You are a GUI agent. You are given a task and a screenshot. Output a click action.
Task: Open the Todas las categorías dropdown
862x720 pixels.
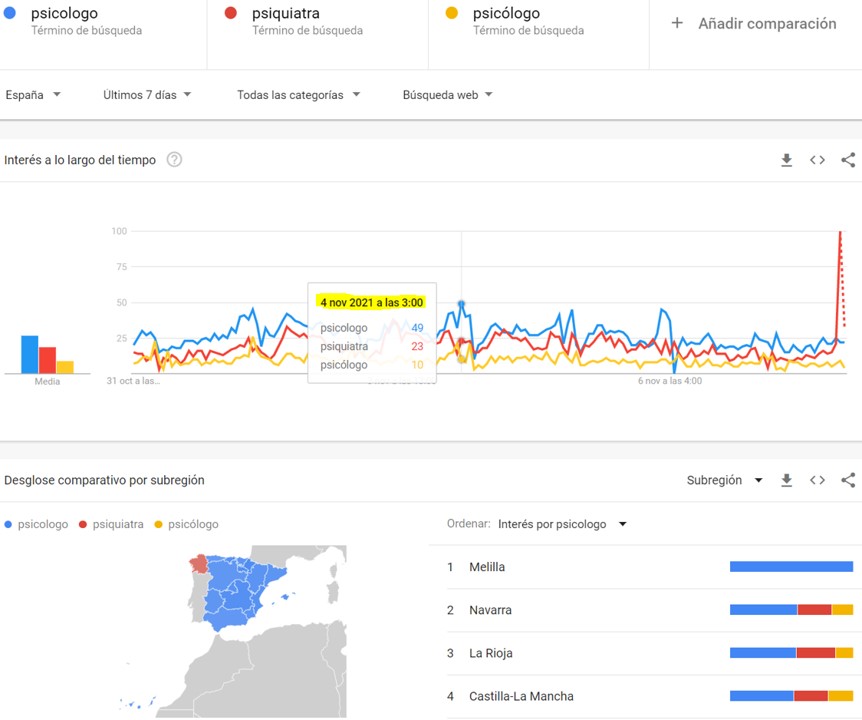click(298, 95)
